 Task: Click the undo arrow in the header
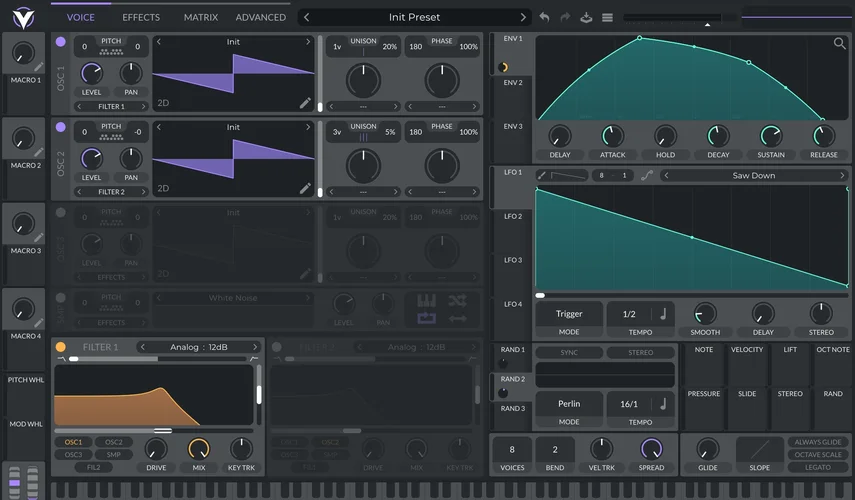point(544,17)
